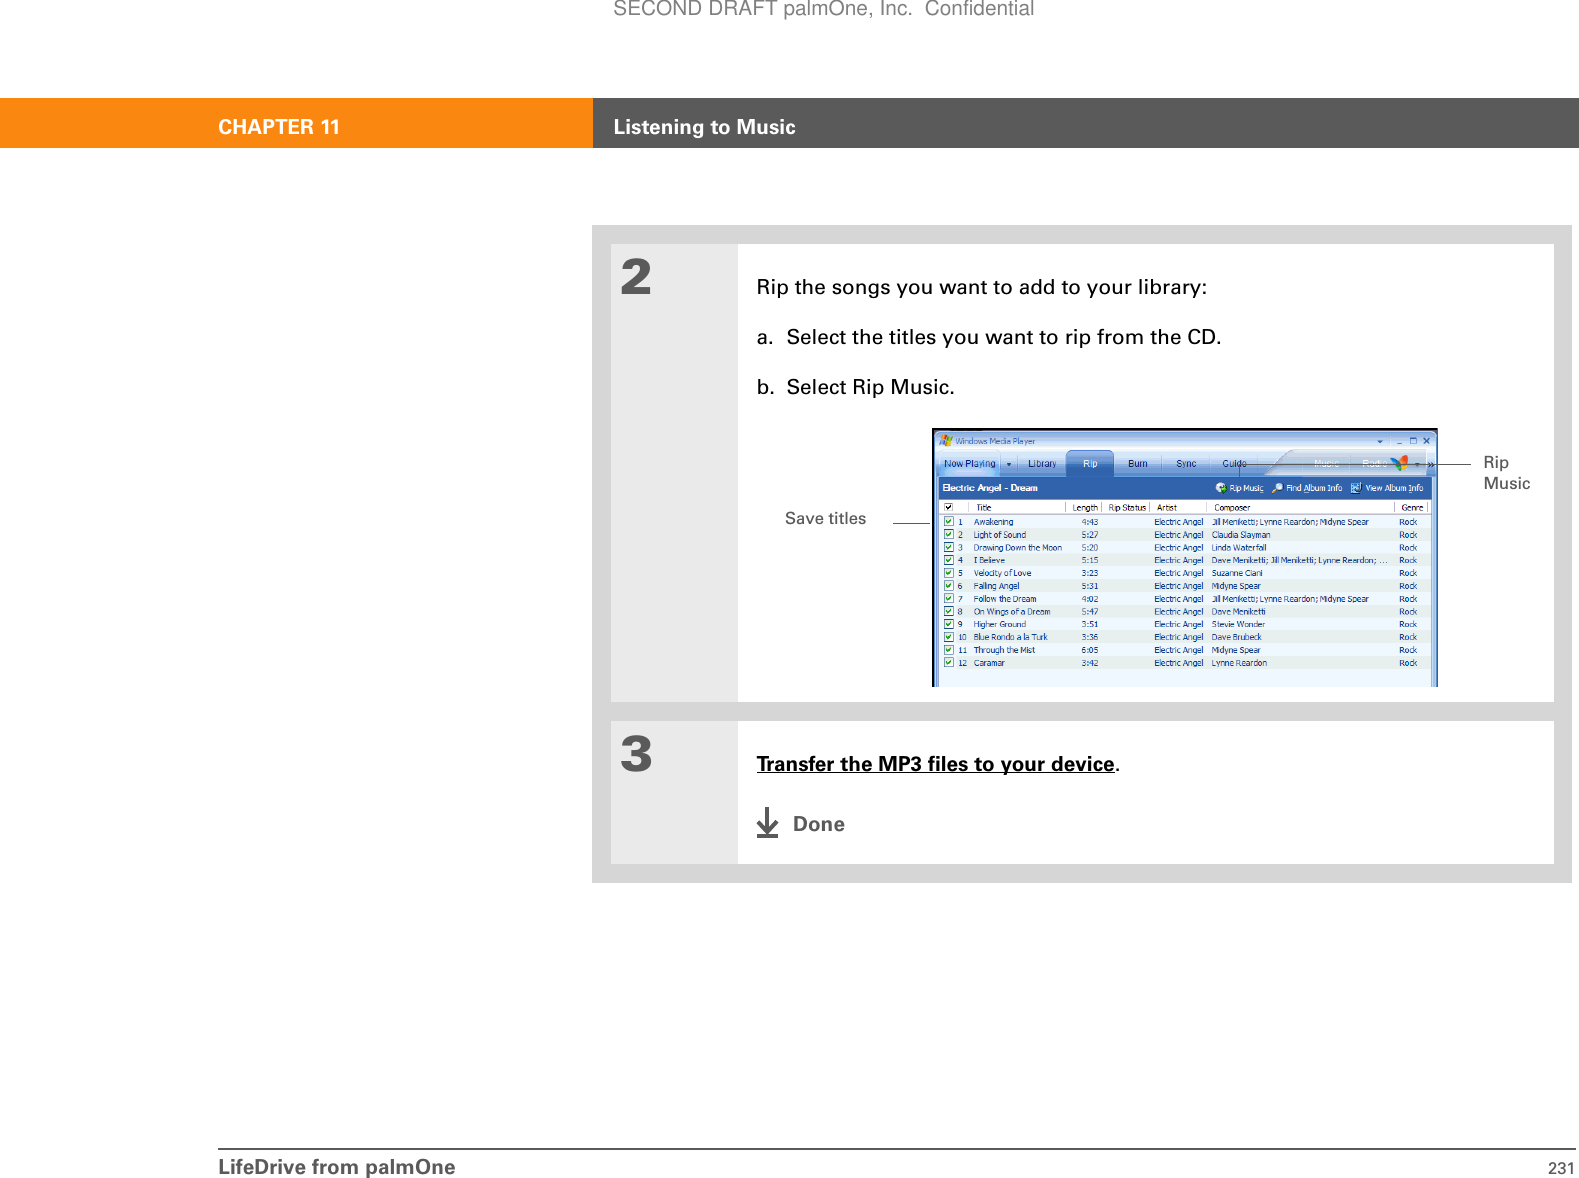1579x1178 pixels.
Task: Uncheck track 6 Falling Angel
Action: 949,586
